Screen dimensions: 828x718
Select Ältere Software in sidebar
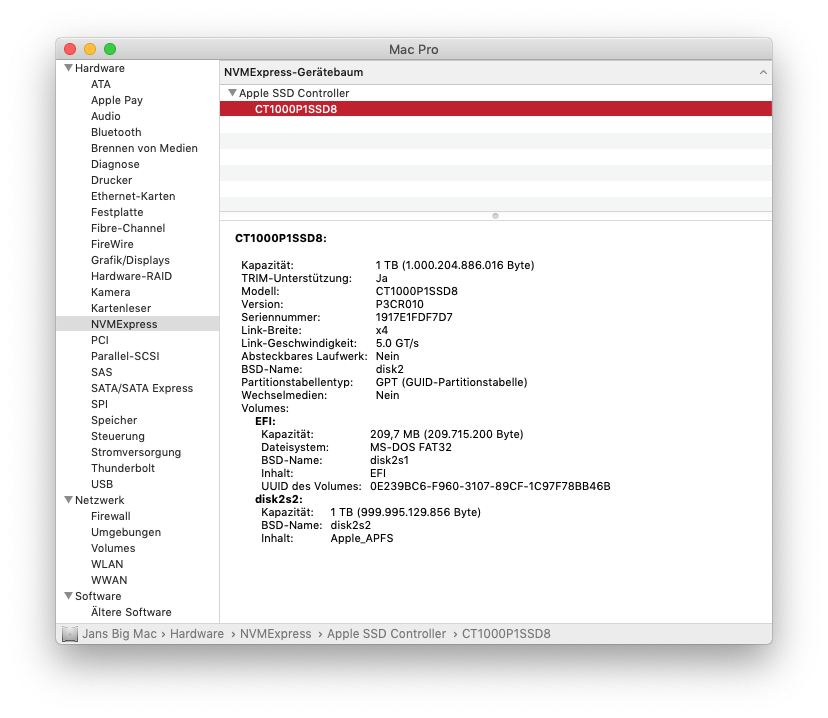pyautogui.click(x=131, y=612)
